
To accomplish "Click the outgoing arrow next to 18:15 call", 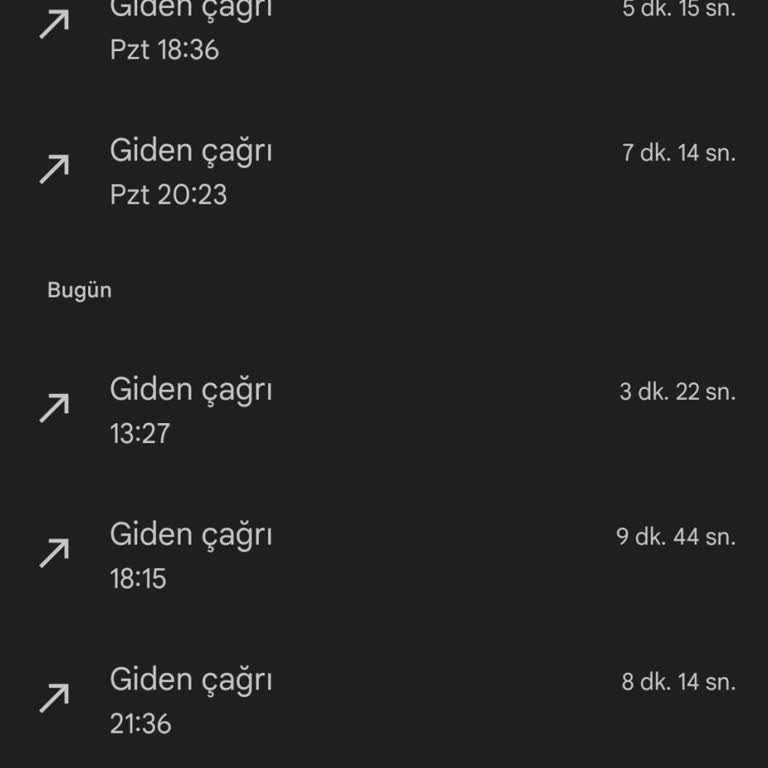I will coord(54,553).
